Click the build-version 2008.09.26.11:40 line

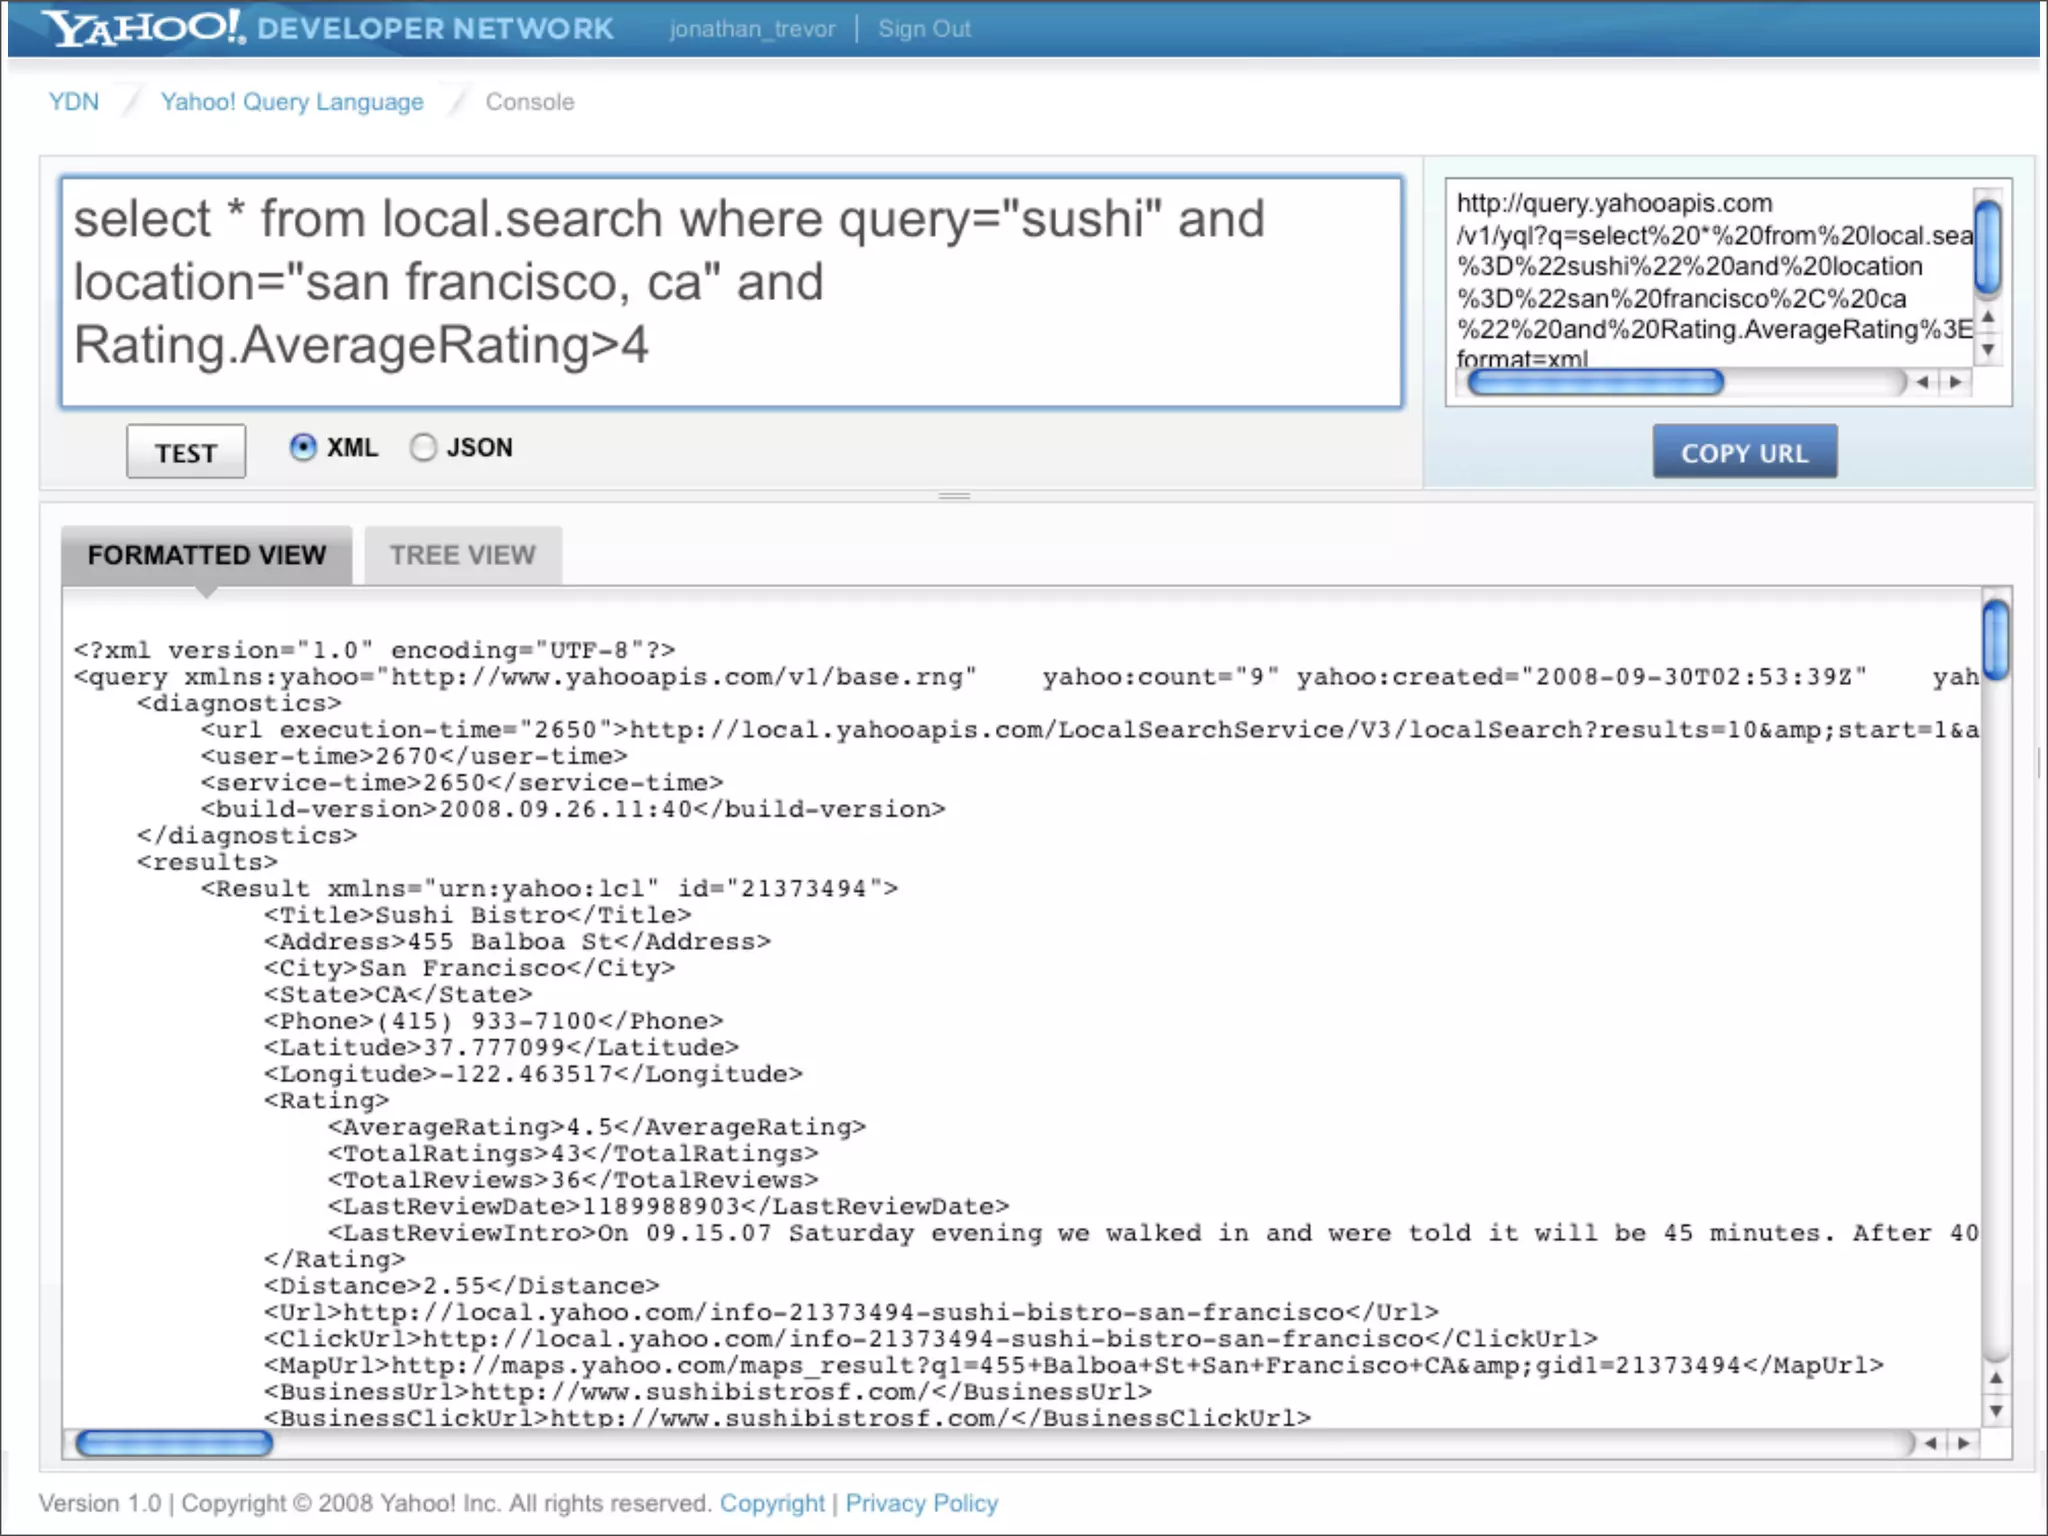(573, 809)
